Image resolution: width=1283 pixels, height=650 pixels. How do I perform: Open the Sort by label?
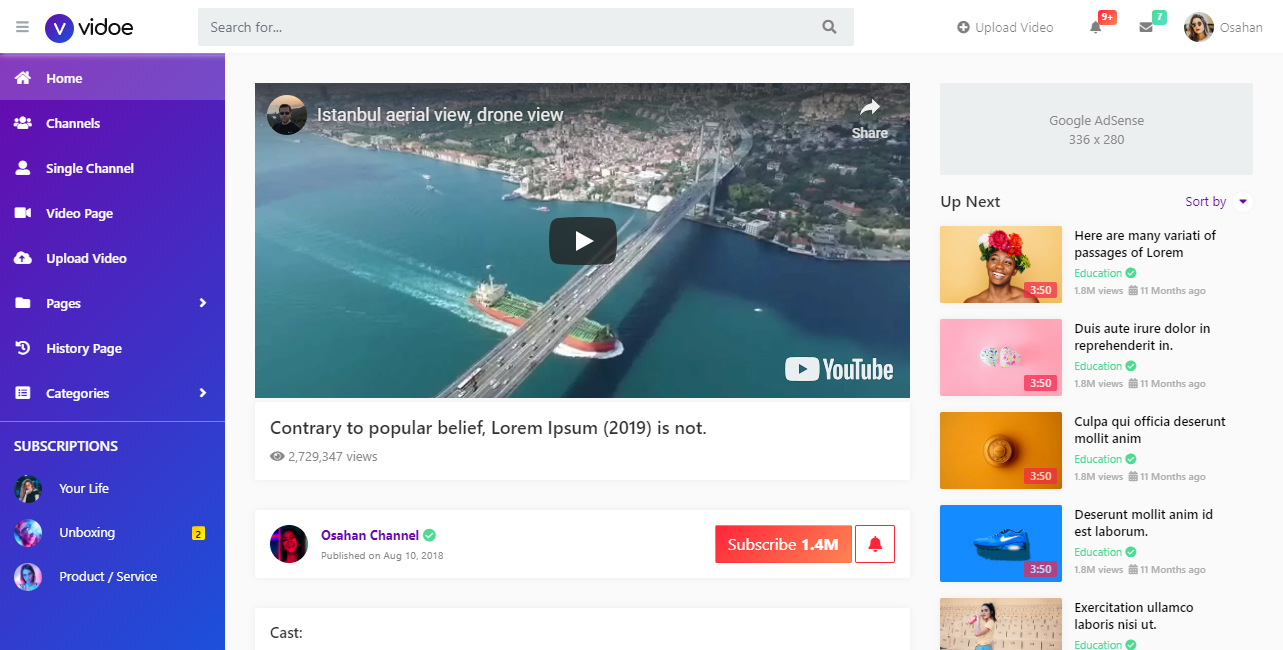click(1205, 201)
